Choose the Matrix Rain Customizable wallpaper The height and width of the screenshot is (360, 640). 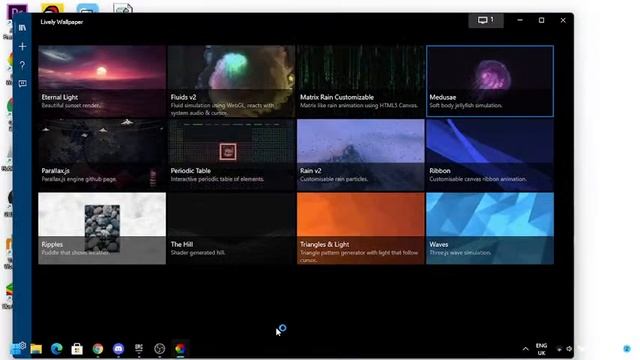click(361, 81)
